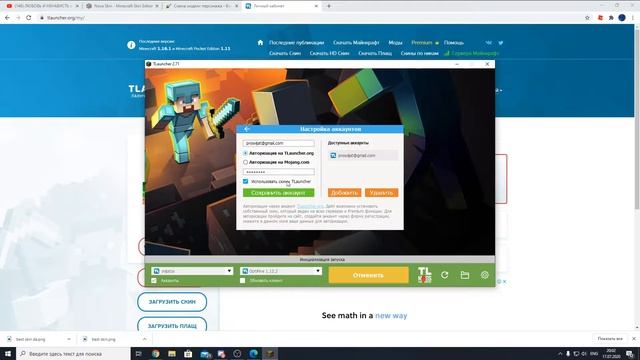This screenshot has width=640, height=360.
Task: Open the browser extensions puzzle icon
Action: (611, 18)
